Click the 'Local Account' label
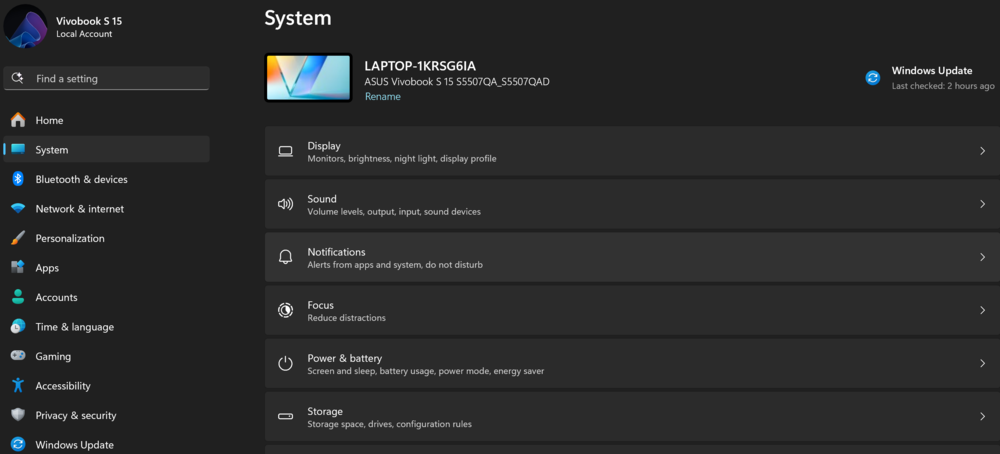The height and width of the screenshot is (454, 1000). point(84,34)
